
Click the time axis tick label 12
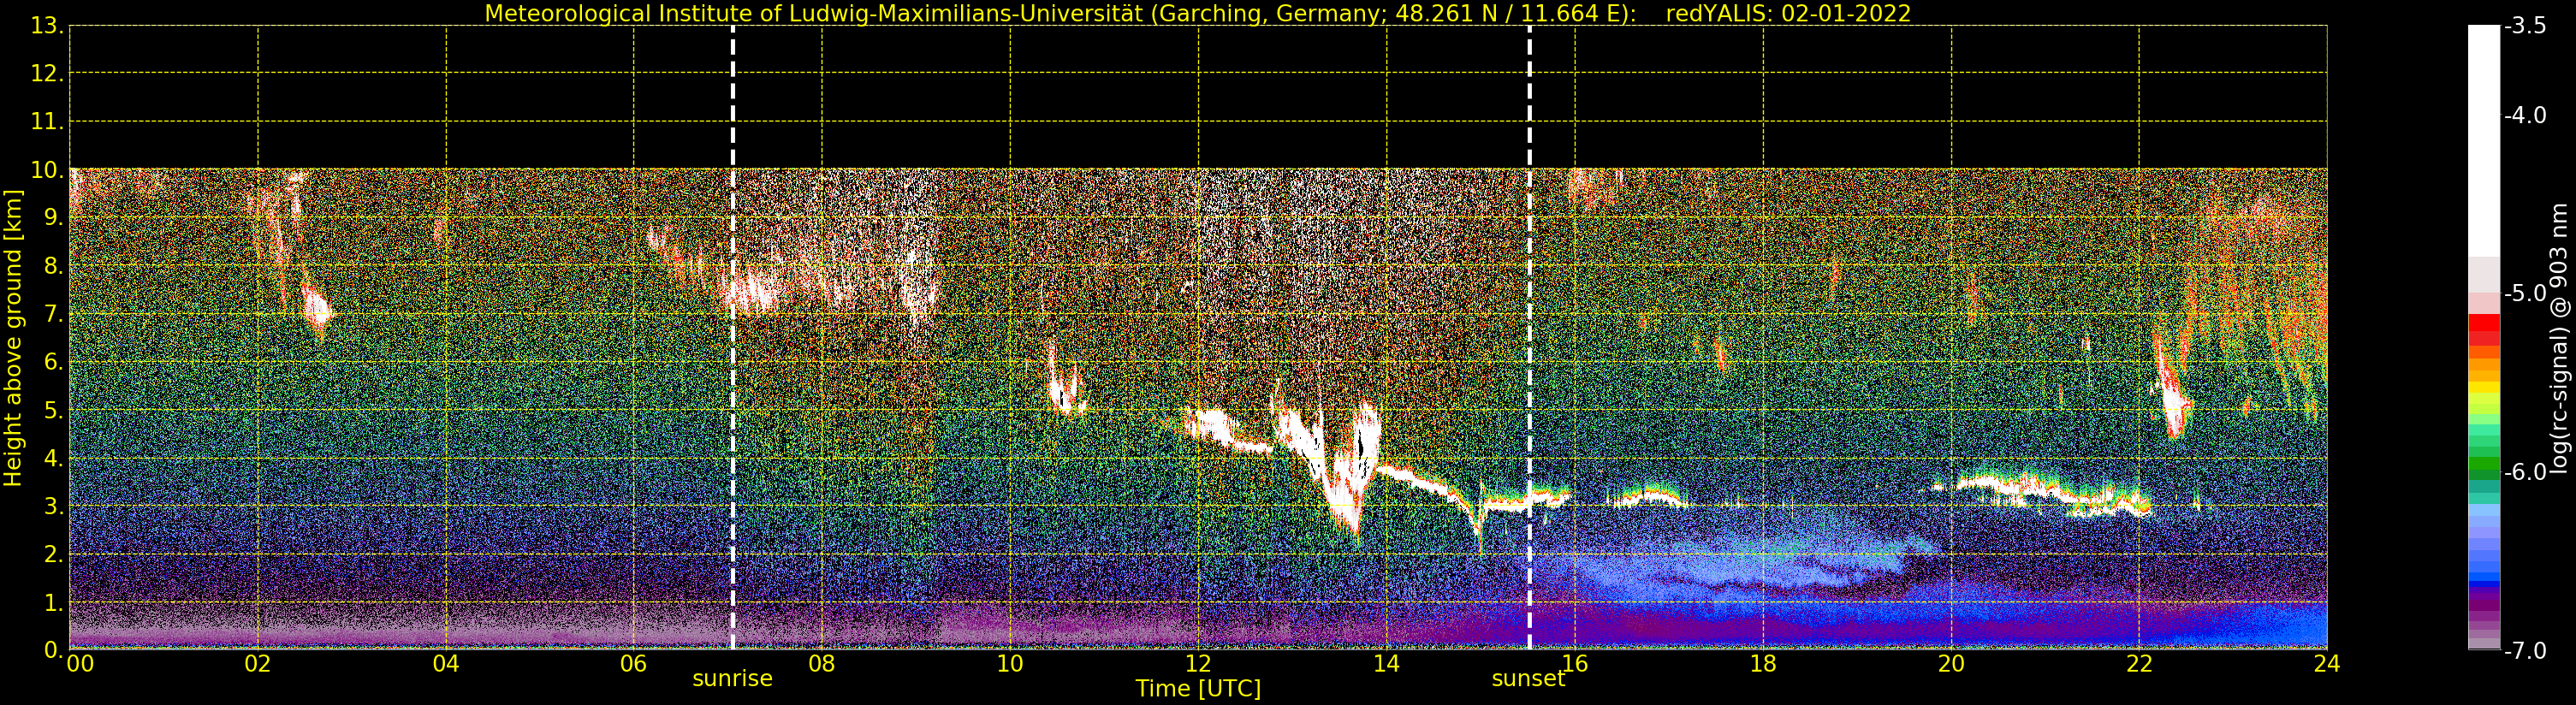[1198, 664]
